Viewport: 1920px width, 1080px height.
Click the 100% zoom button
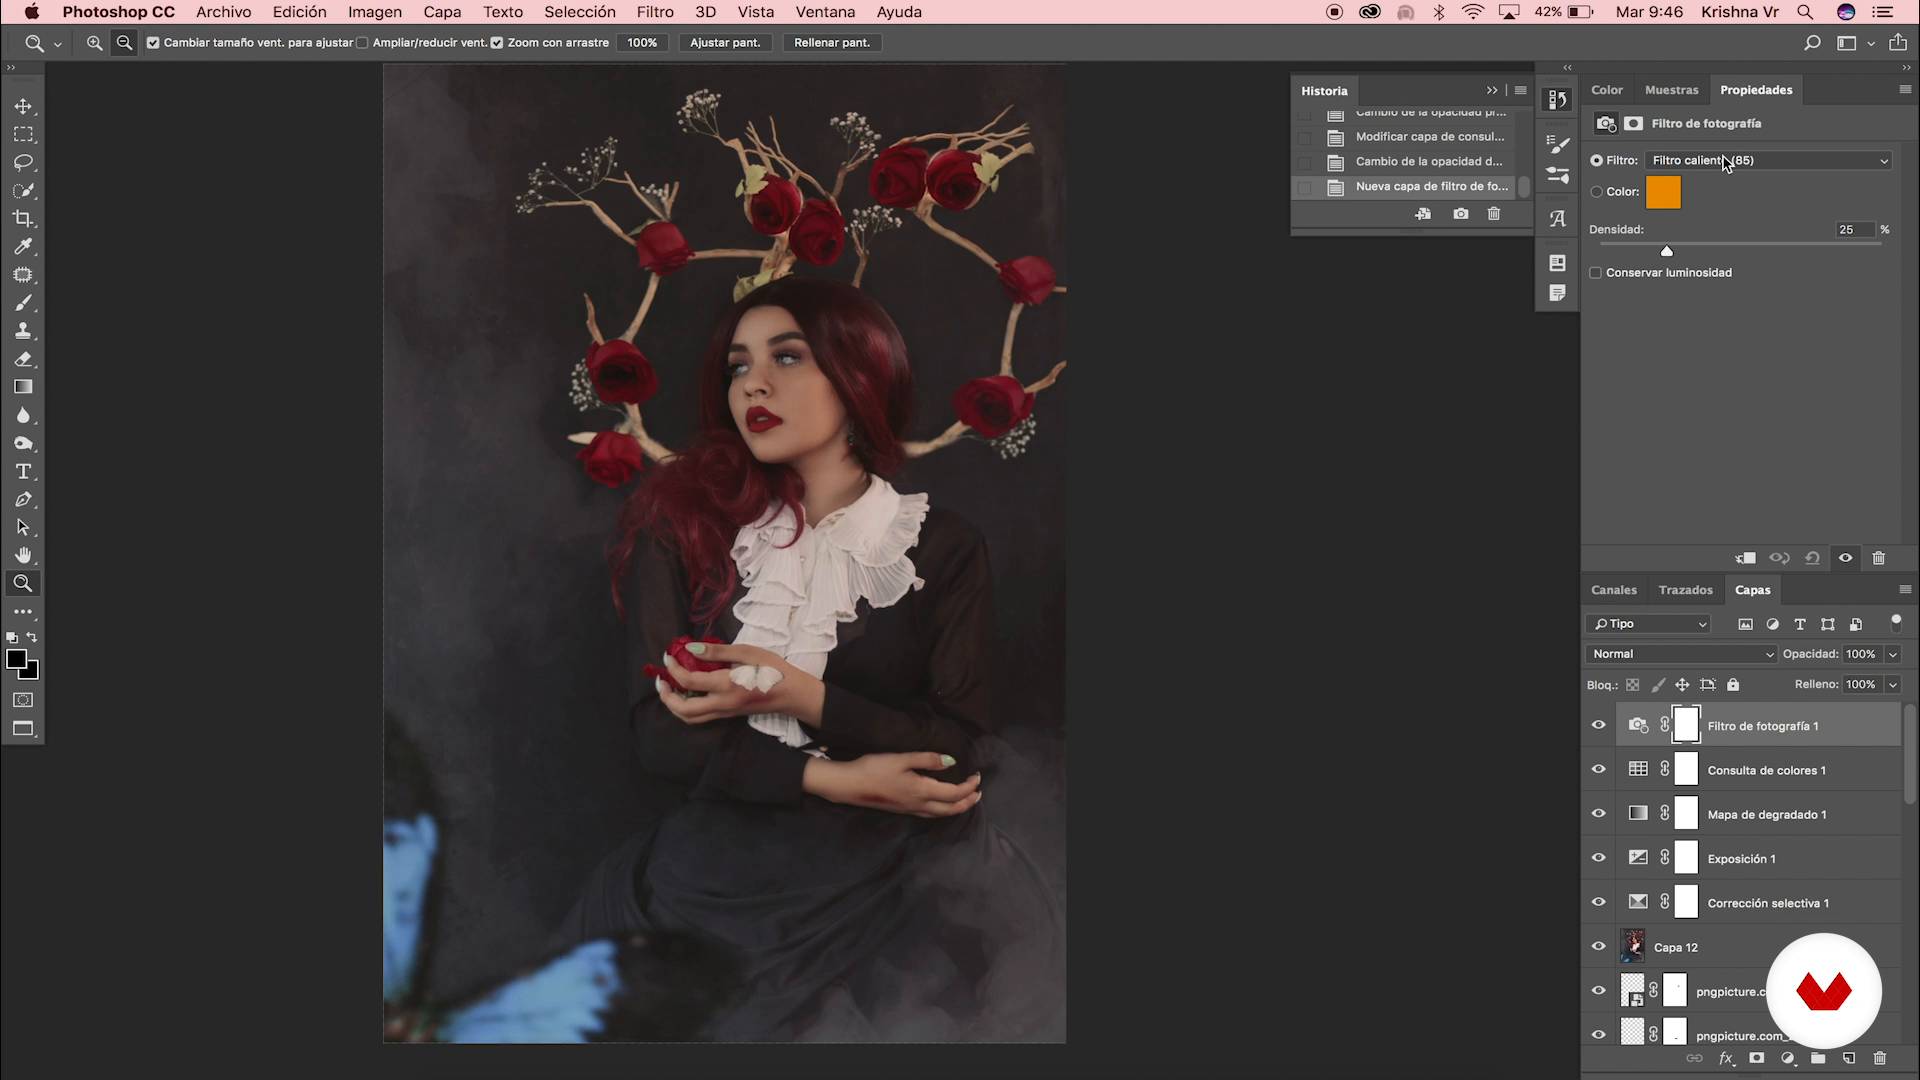coord(642,43)
